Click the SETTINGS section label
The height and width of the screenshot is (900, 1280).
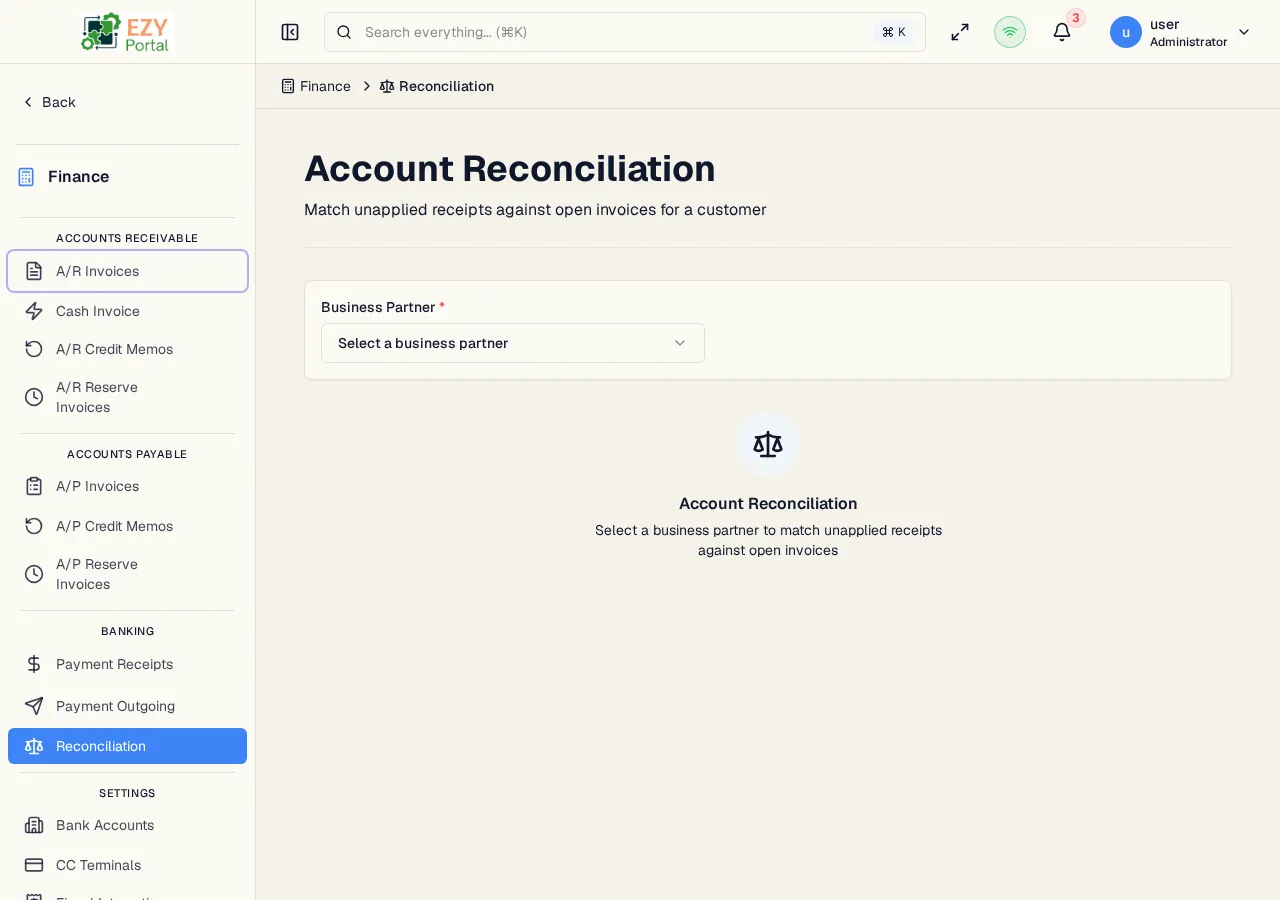coord(127,793)
